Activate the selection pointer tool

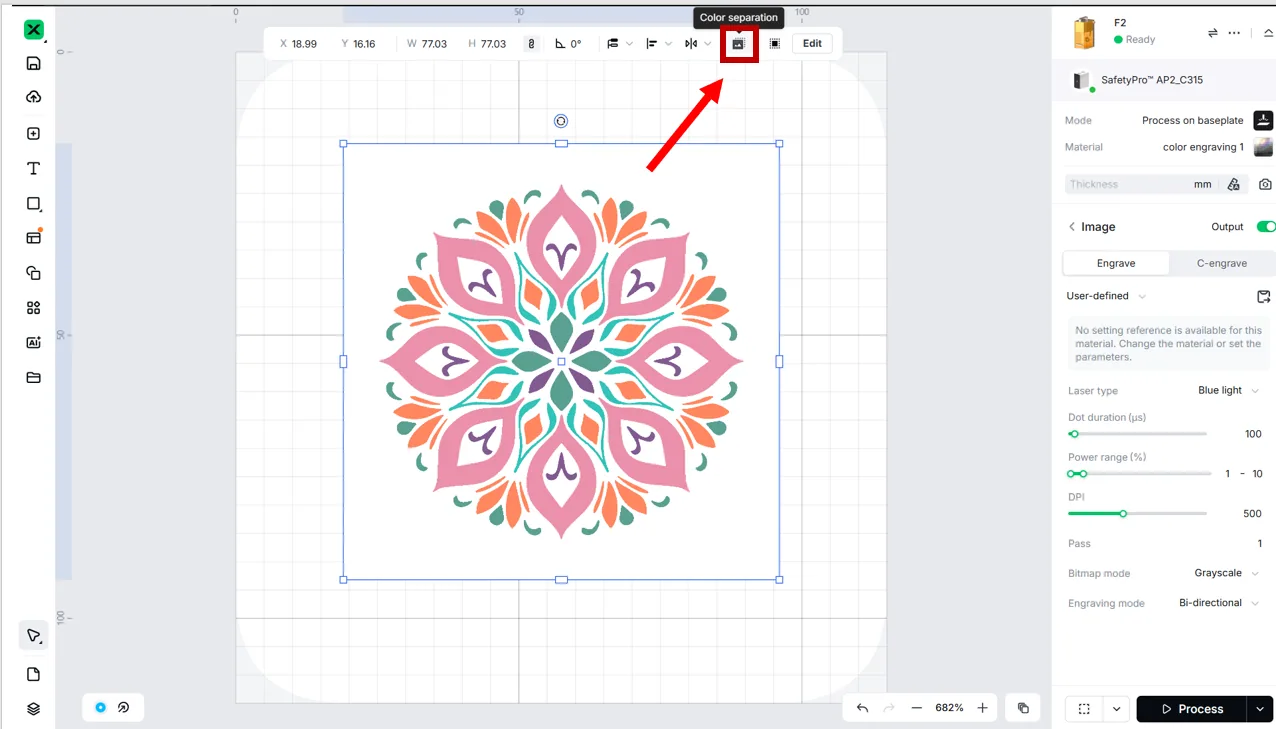click(33, 635)
